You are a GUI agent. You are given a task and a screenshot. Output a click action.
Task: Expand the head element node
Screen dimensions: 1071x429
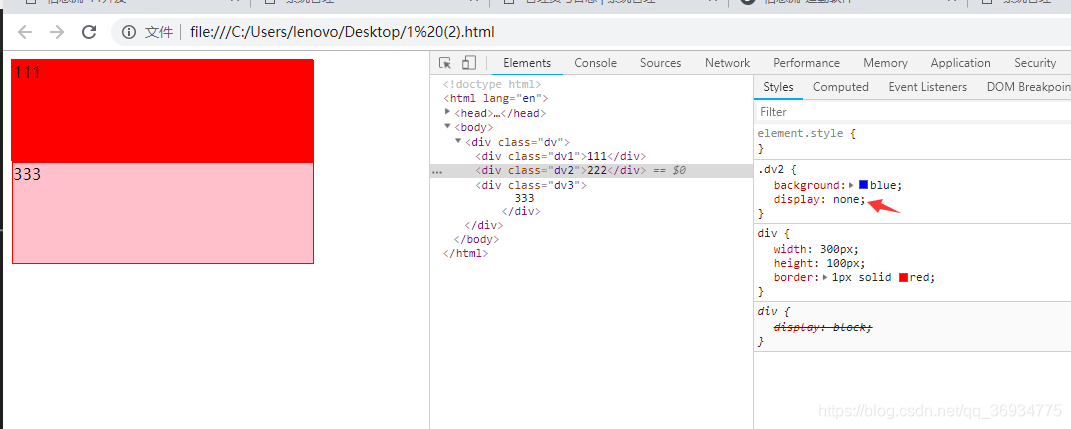click(x=447, y=112)
